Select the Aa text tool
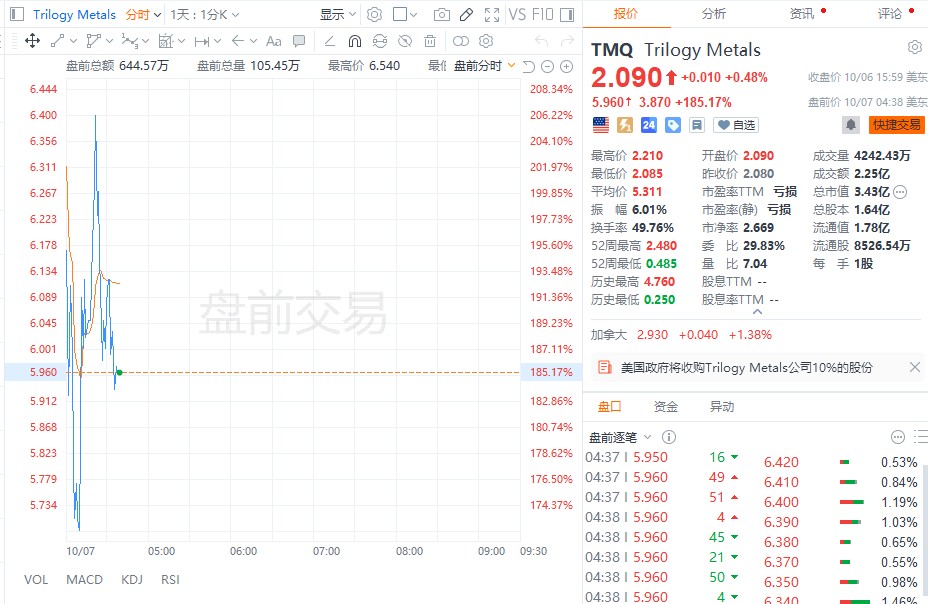928x604 pixels. click(273, 41)
